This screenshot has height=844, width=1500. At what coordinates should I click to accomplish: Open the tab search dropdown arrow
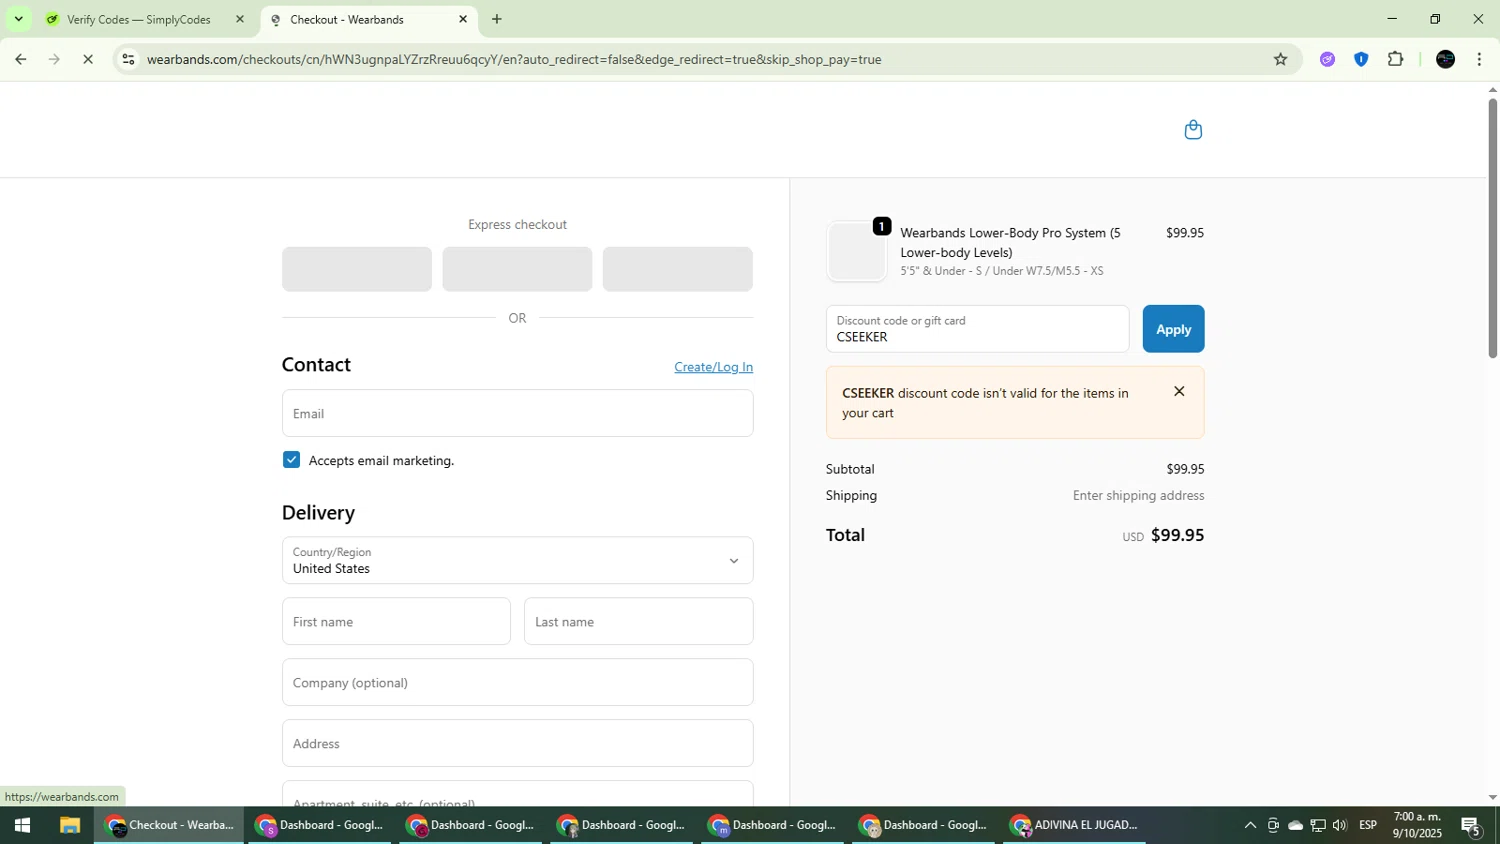(x=18, y=19)
